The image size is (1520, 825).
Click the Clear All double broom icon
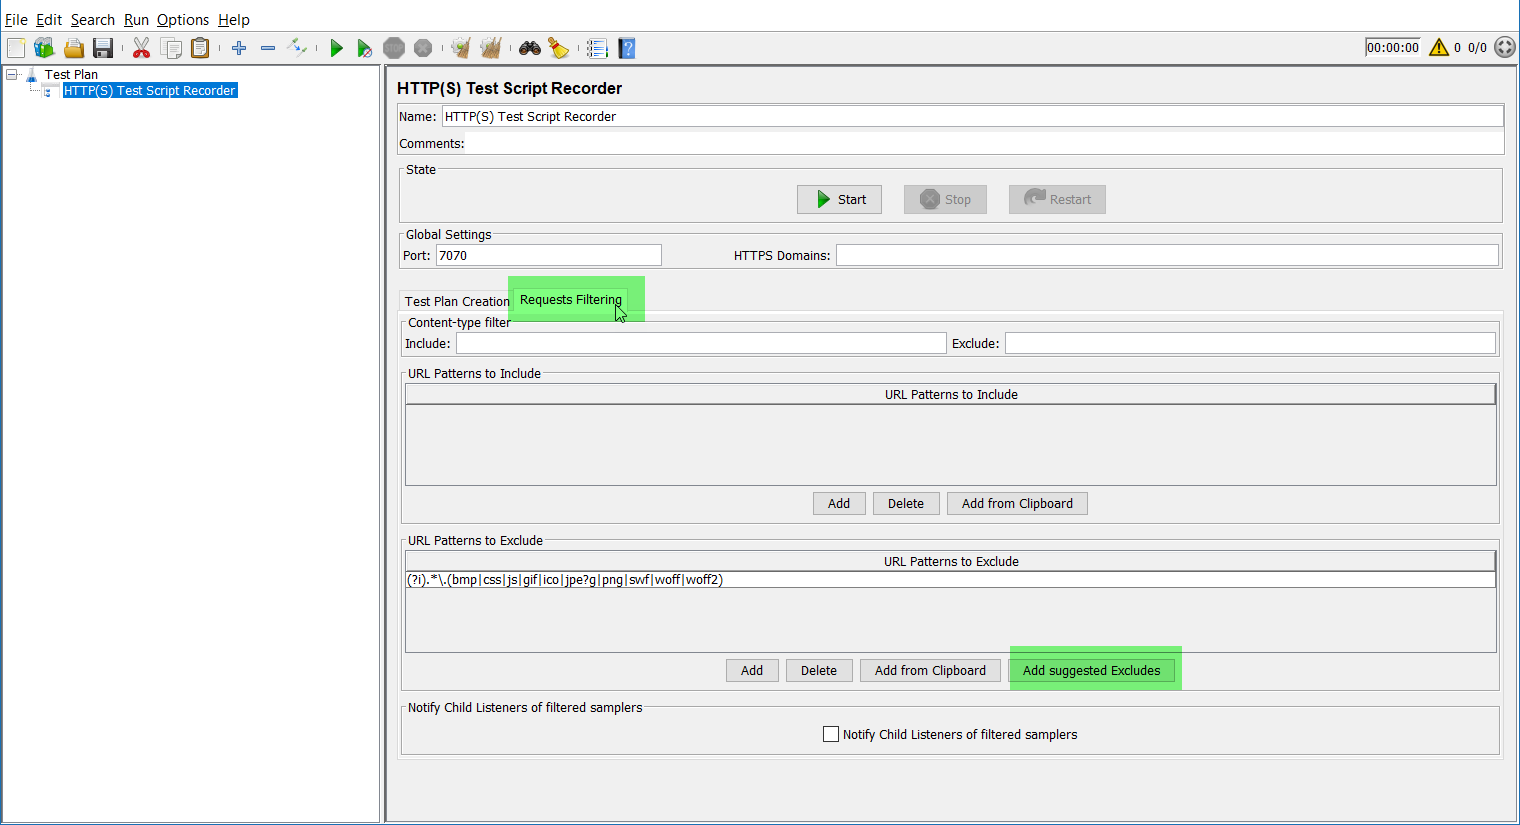click(490, 48)
